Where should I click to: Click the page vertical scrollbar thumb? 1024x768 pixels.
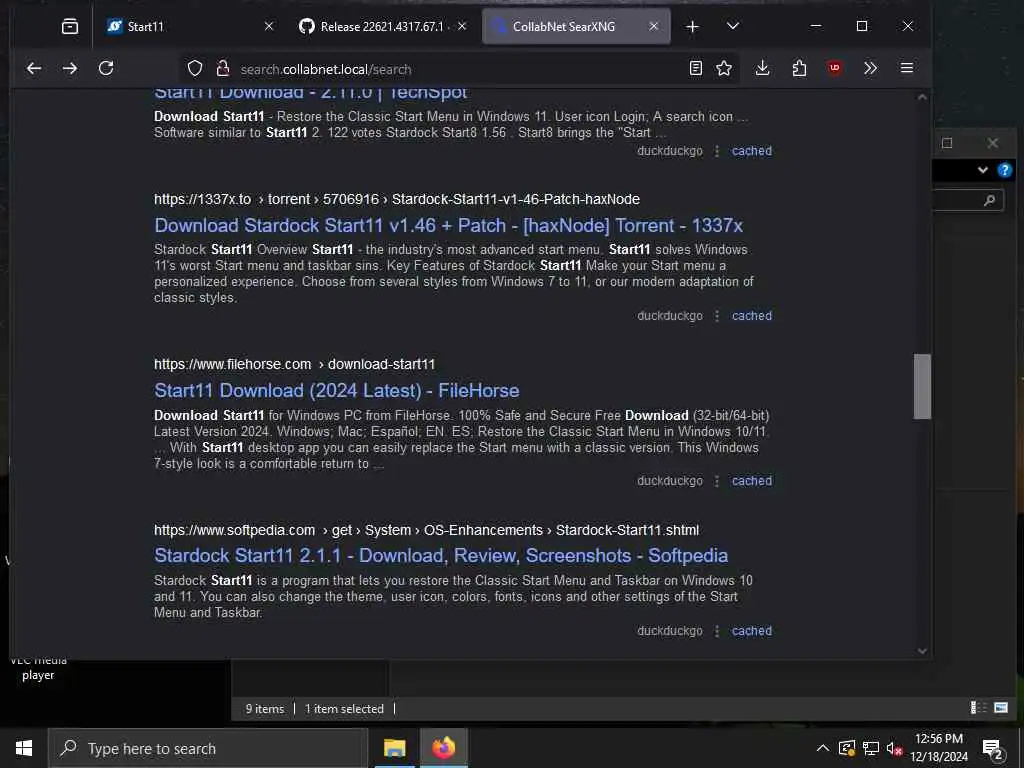tap(922, 386)
